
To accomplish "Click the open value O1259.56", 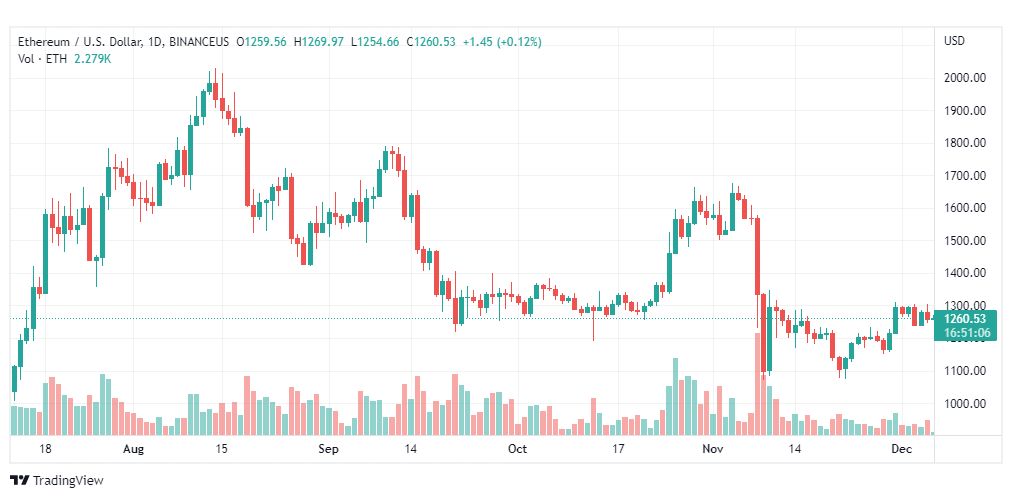I will pyautogui.click(x=262, y=41).
